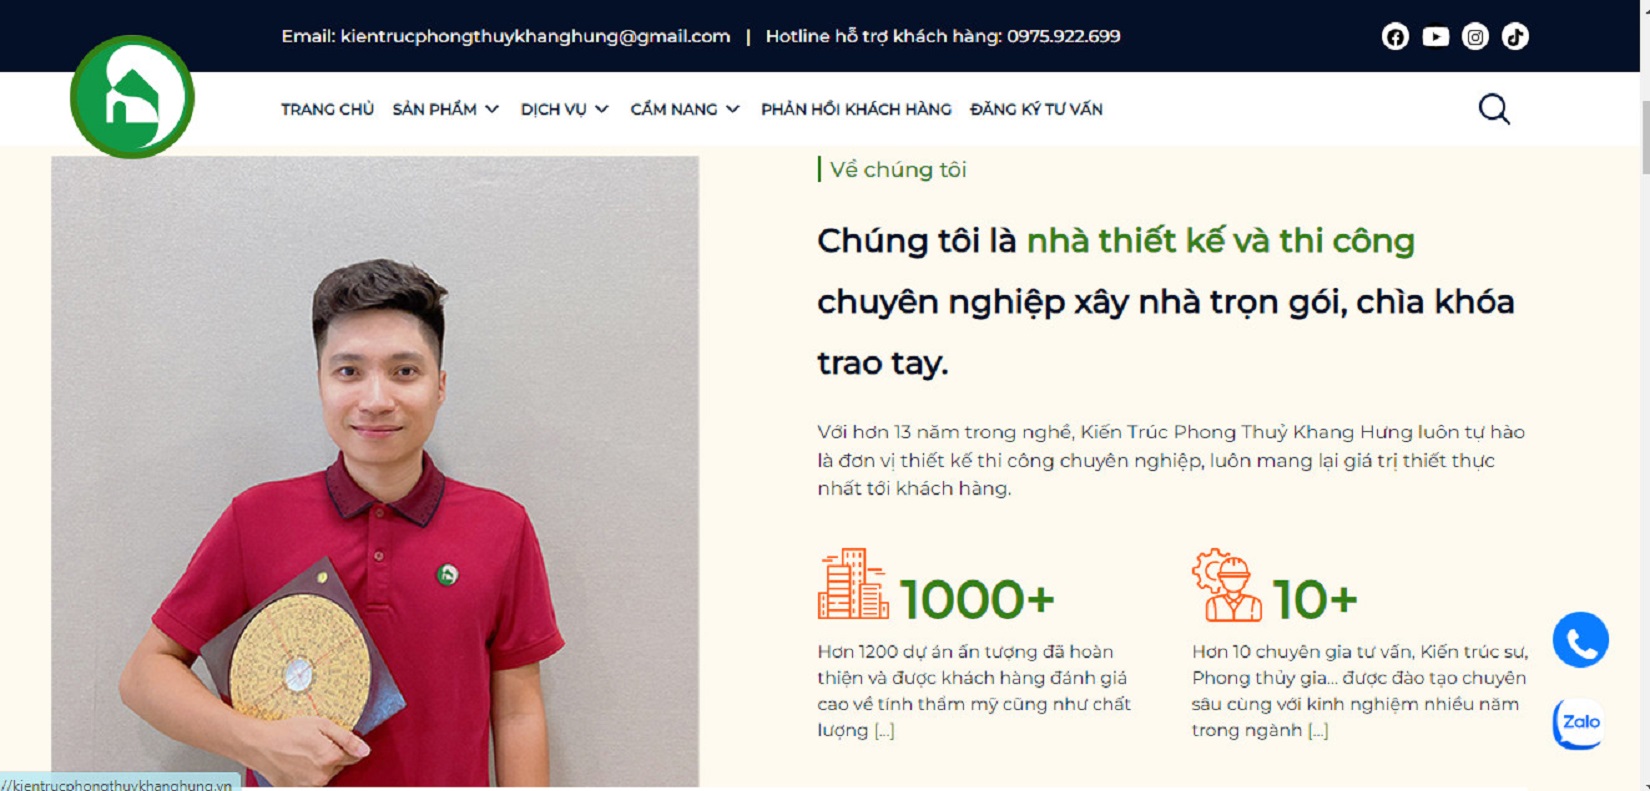Click the engineer icon beside 10+
Image resolution: width=1650 pixels, height=791 pixels.
coord(1227,585)
